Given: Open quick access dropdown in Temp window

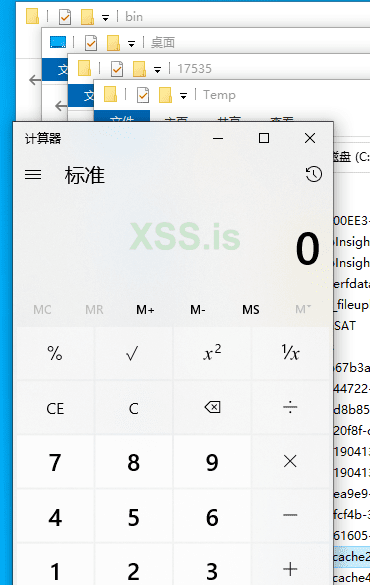Looking at the screenshot, I should (x=184, y=96).
